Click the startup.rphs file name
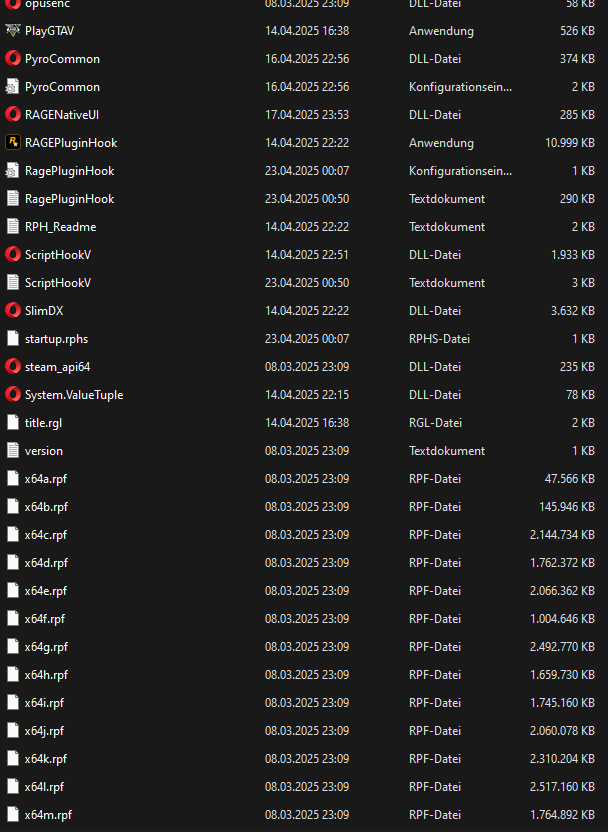 point(56,339)
